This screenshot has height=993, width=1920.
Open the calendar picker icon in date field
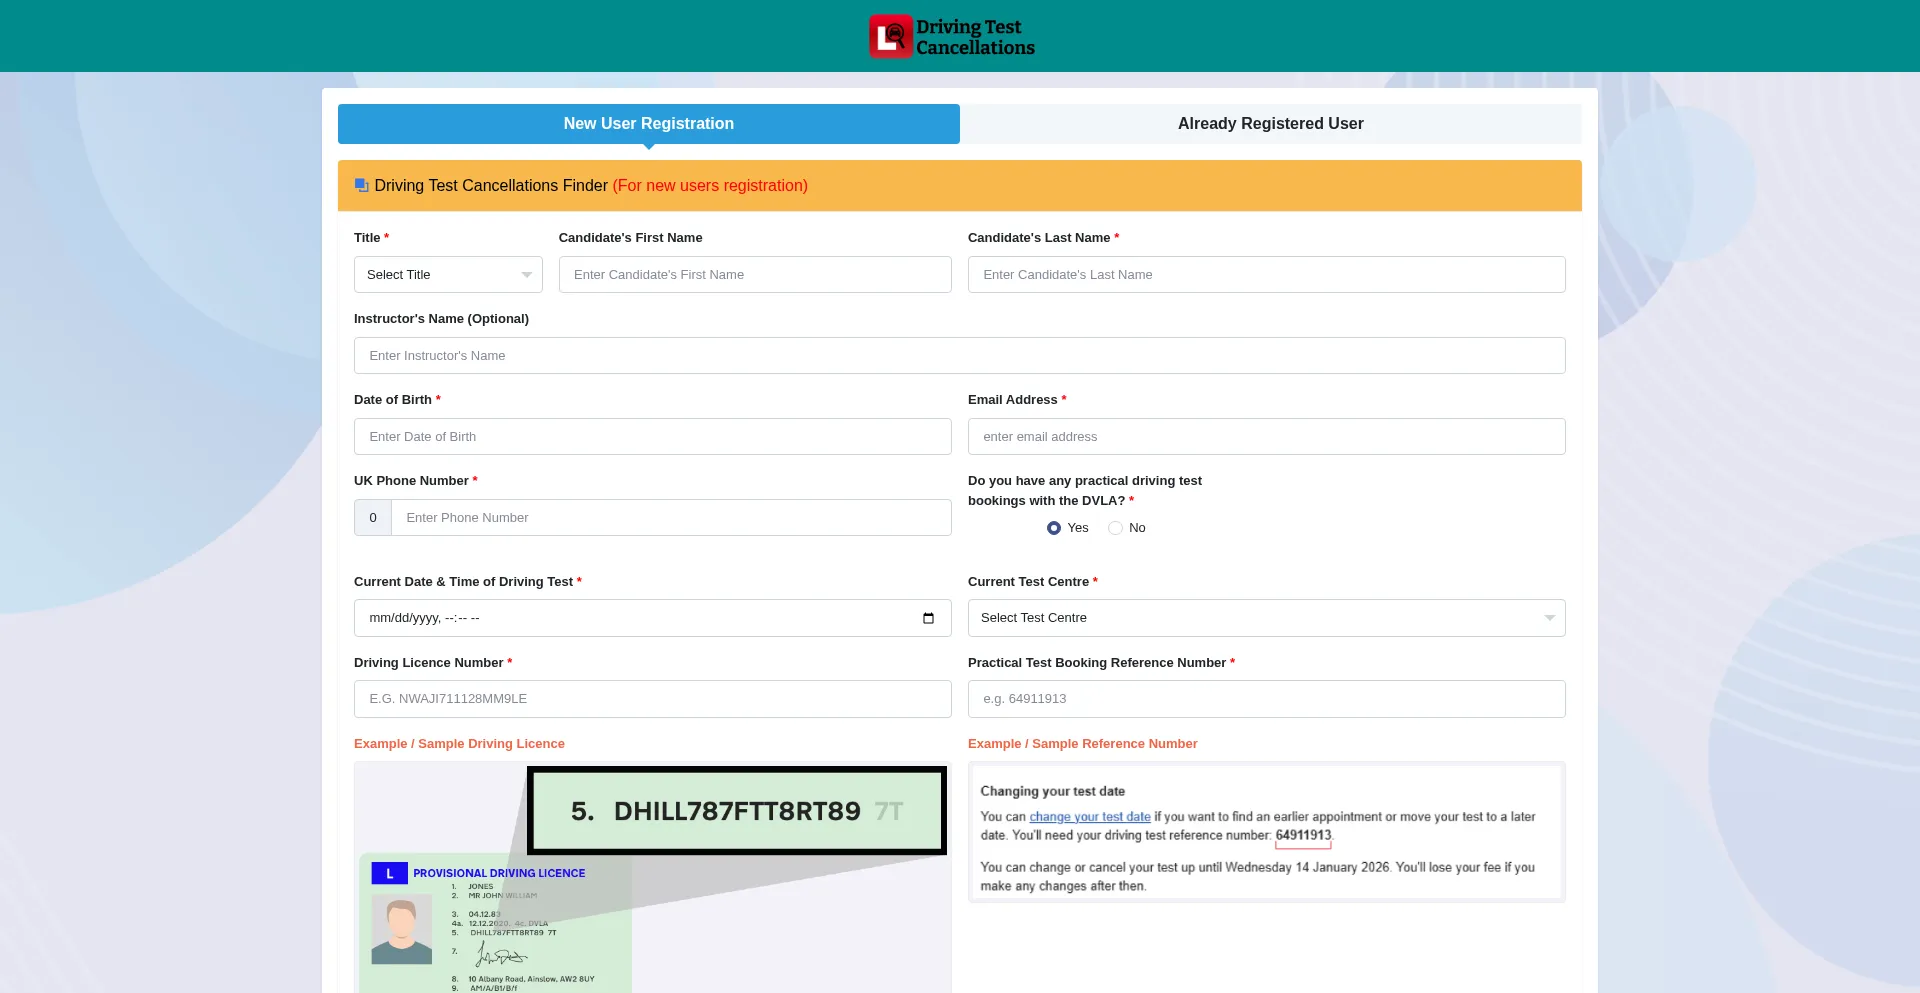click(x=928, y=618)
